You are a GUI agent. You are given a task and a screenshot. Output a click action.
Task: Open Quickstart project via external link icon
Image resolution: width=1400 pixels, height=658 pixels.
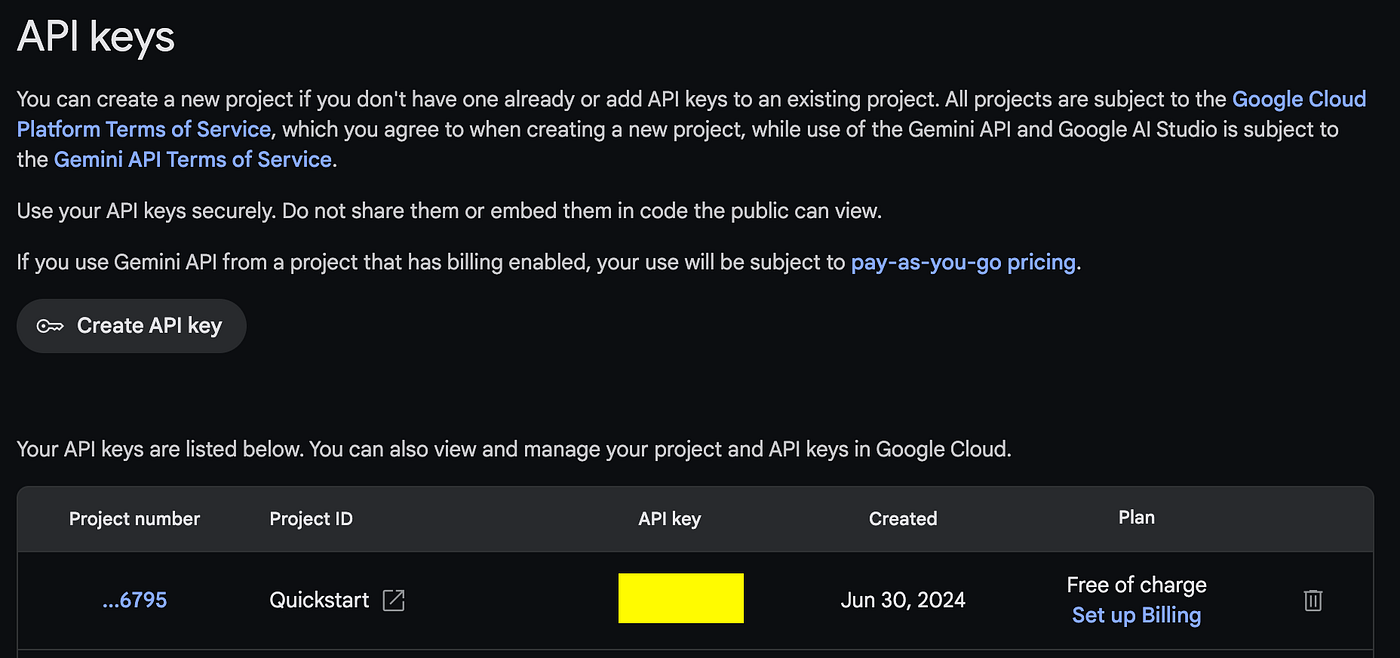[x=394, y=600]
